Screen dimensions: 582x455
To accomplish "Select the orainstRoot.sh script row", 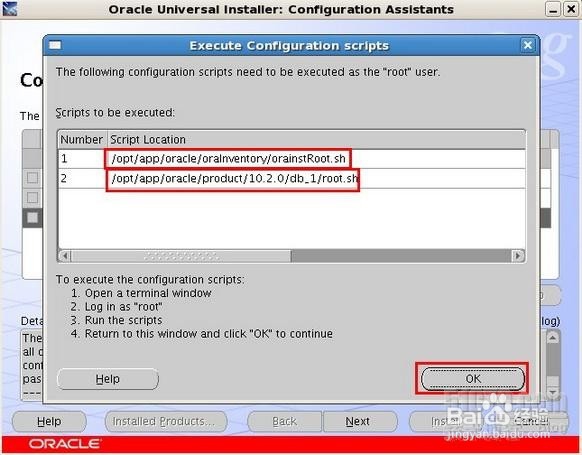I will [x=291, y=159].
